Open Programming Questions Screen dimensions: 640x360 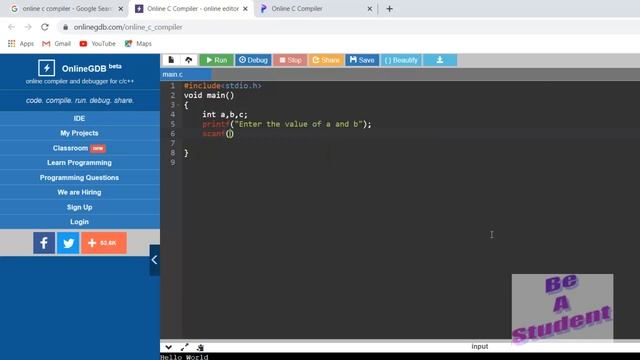pyautogui.click(x=79, y=178)
